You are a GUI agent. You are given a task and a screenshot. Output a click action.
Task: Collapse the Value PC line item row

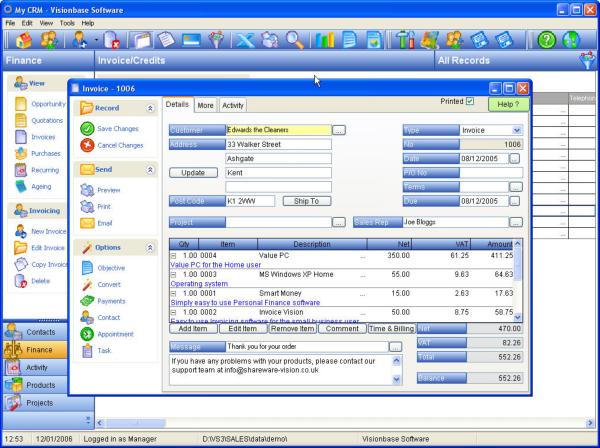click(173, 256)
